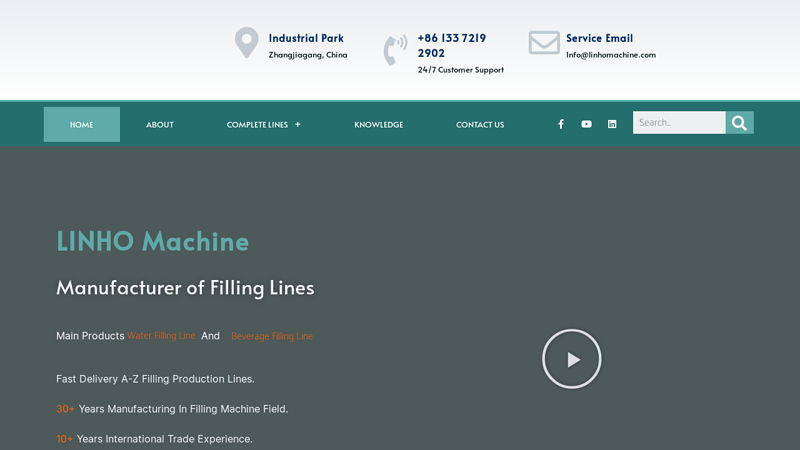
Task: Click the 30+ Years Manufacturing line
Action: point(172,409)
